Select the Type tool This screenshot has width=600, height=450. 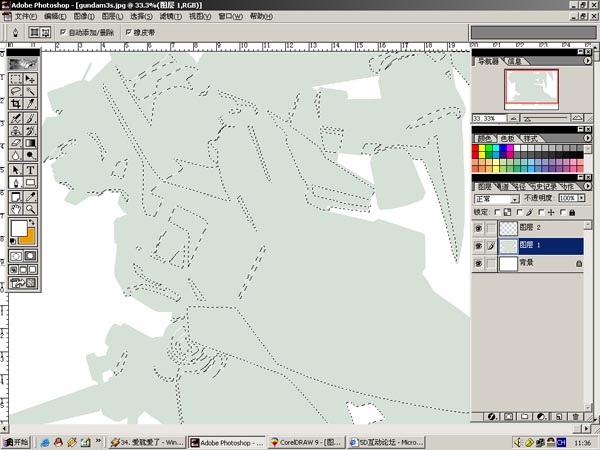(x=30, y=170)
